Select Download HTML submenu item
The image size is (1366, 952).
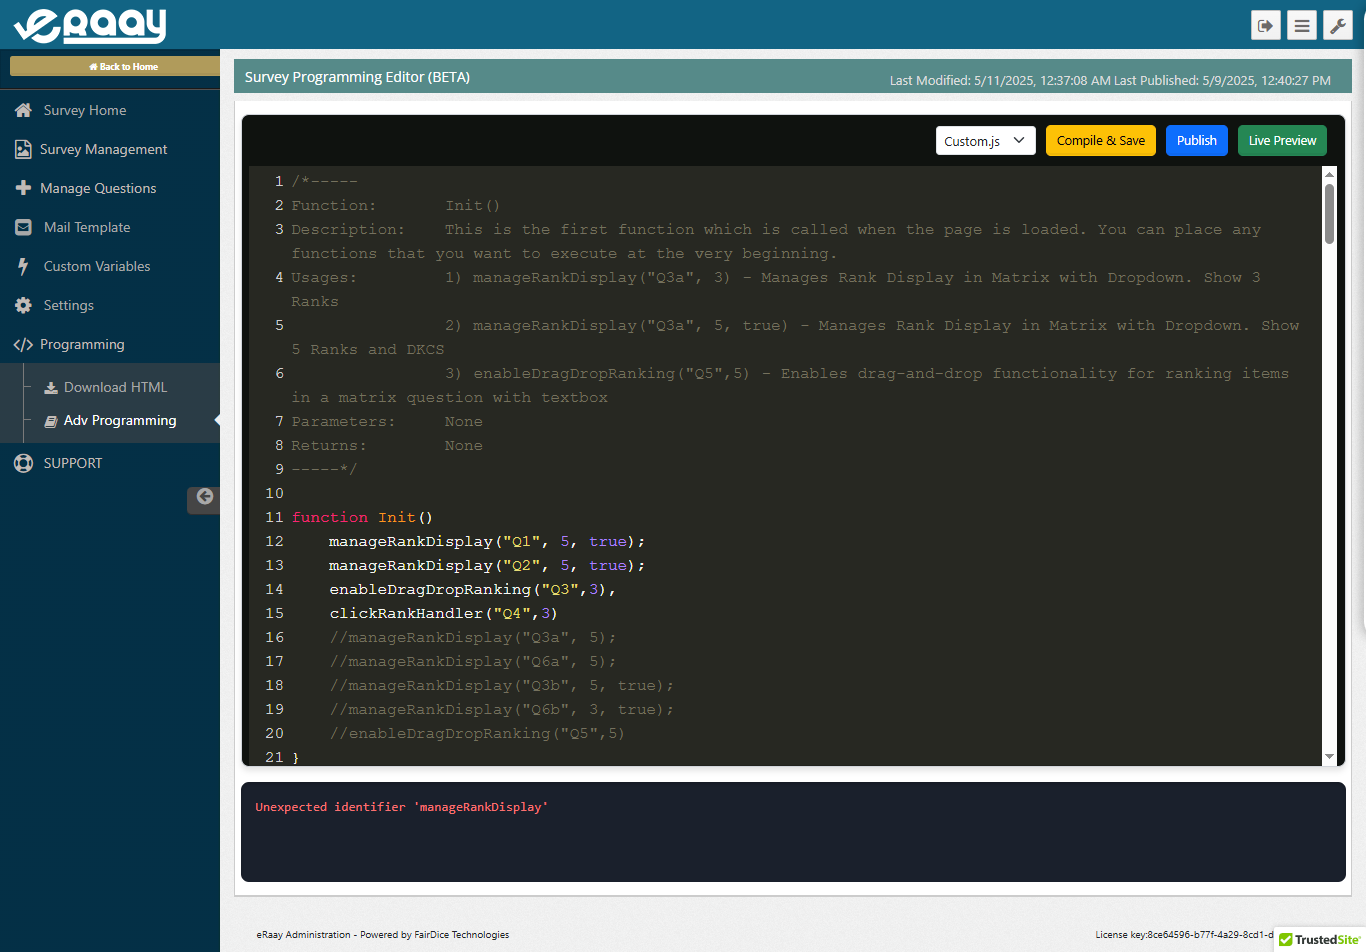coord(115,387)
